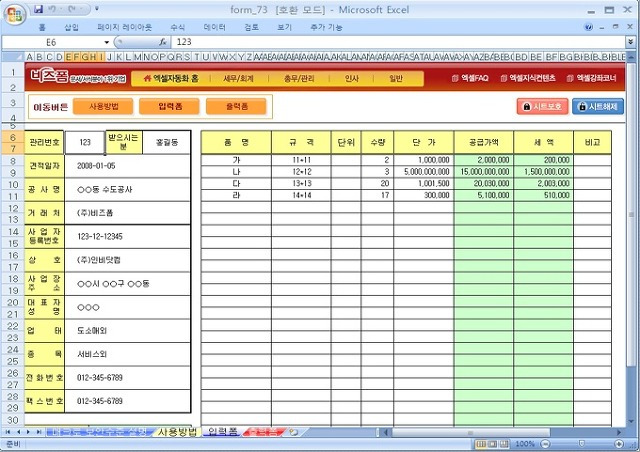Click the 엑셀자동화 홈 banner link

171,78
